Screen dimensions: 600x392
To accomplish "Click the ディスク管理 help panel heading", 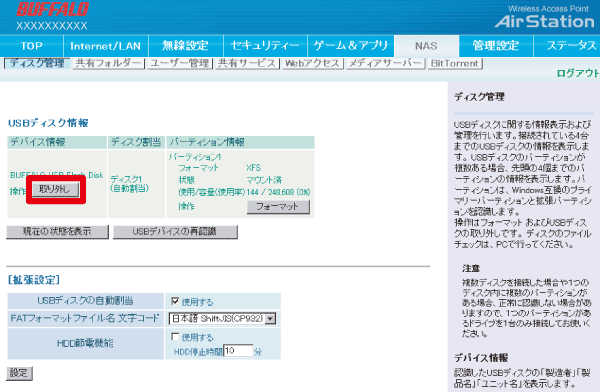I will coord(479,97).
